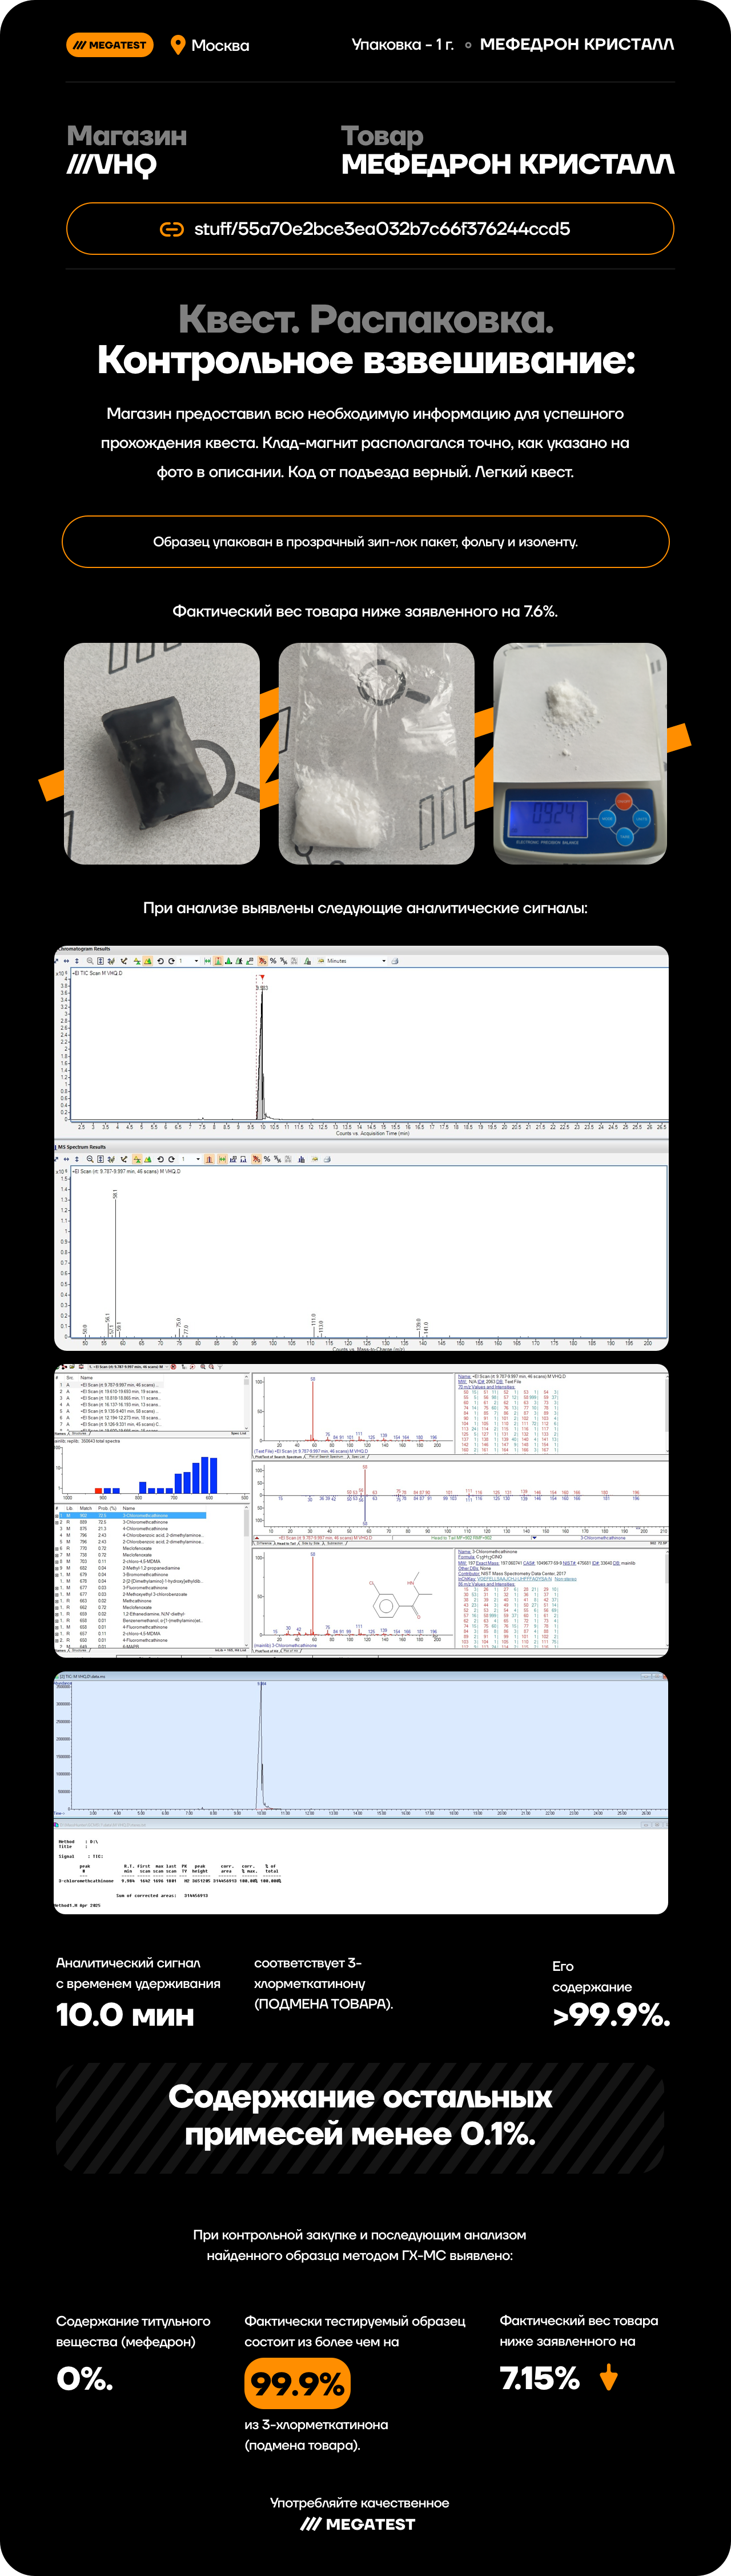Open the number dropdown in Chromatogram Results toolbar

(196, 961)
